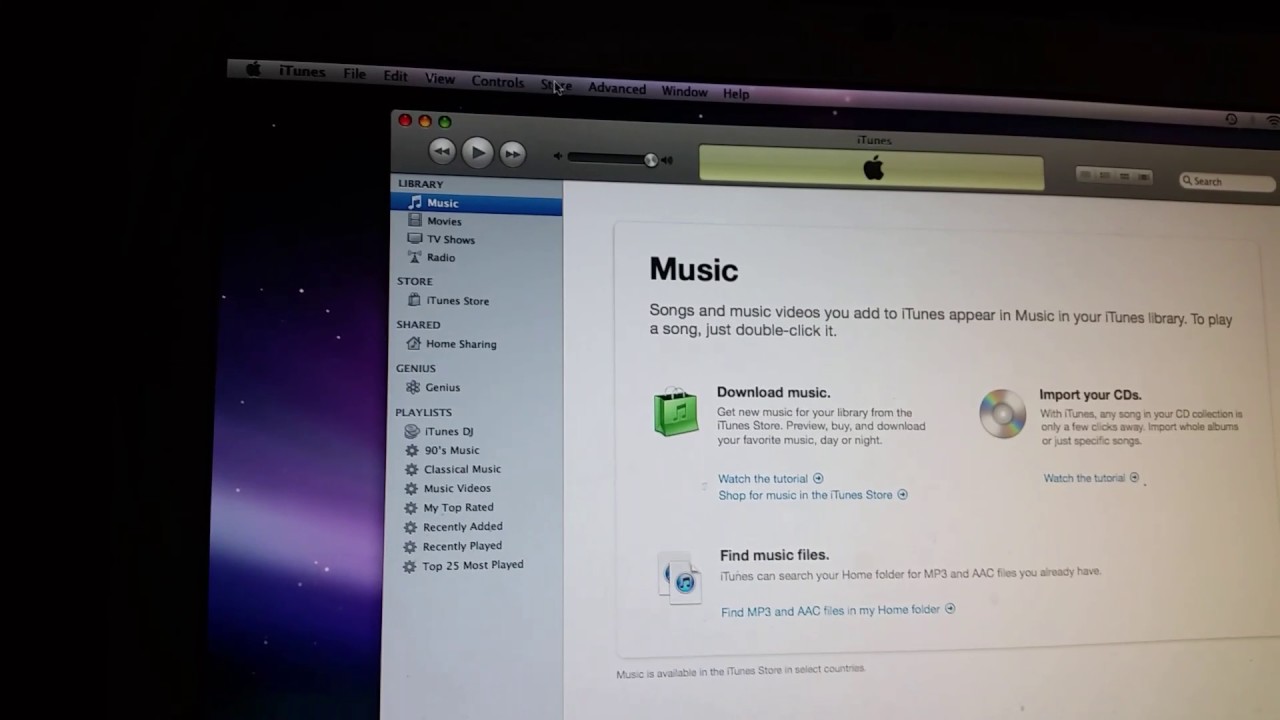Viewport: 1280px width, 720px height.
Task: Click the volume slider knob
Action: [x=651, y=159]
